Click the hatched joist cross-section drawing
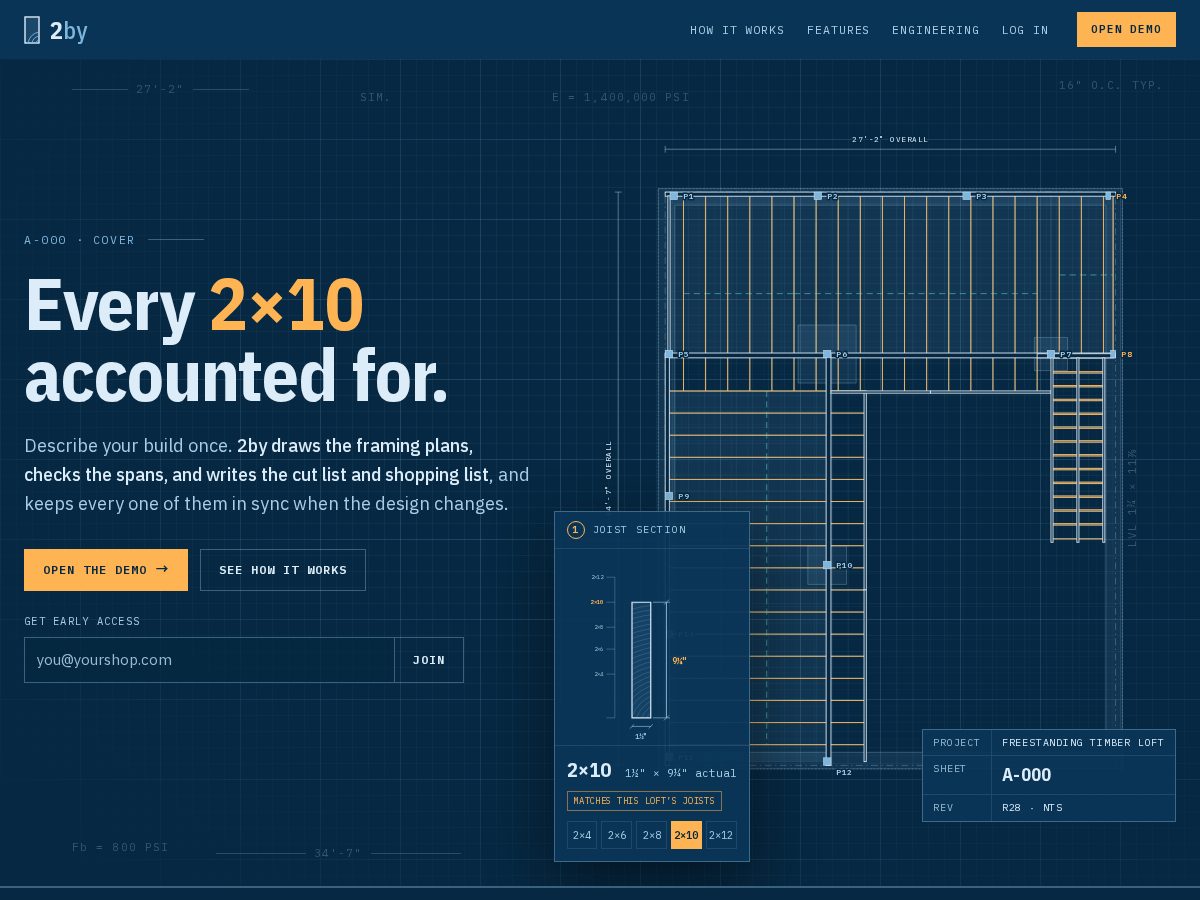Screen dimensions: 1200x900 click(x=641, y=660)
